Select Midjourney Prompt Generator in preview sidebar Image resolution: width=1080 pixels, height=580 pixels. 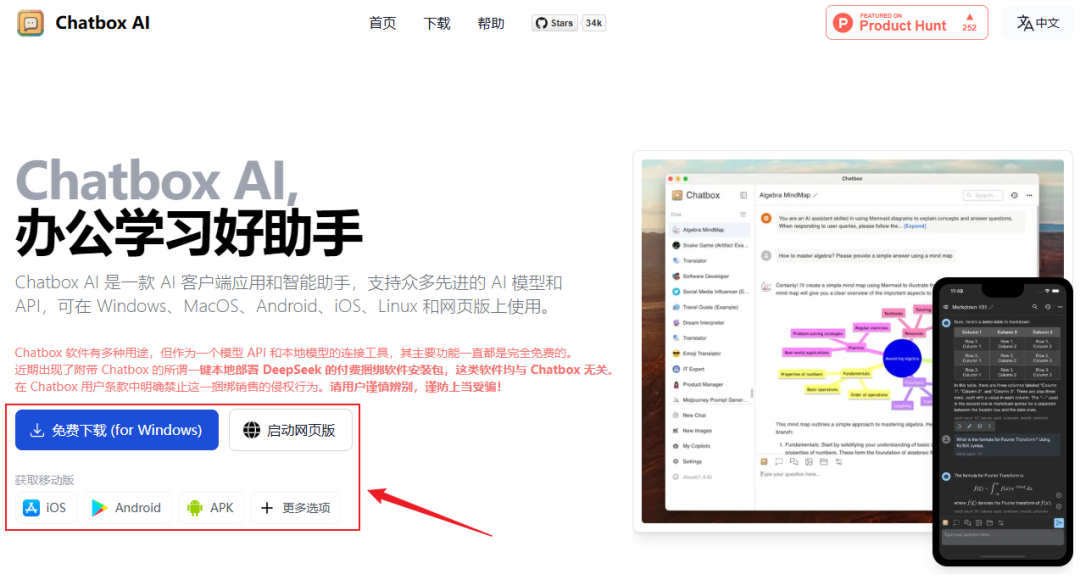click(x=709, y=400)
